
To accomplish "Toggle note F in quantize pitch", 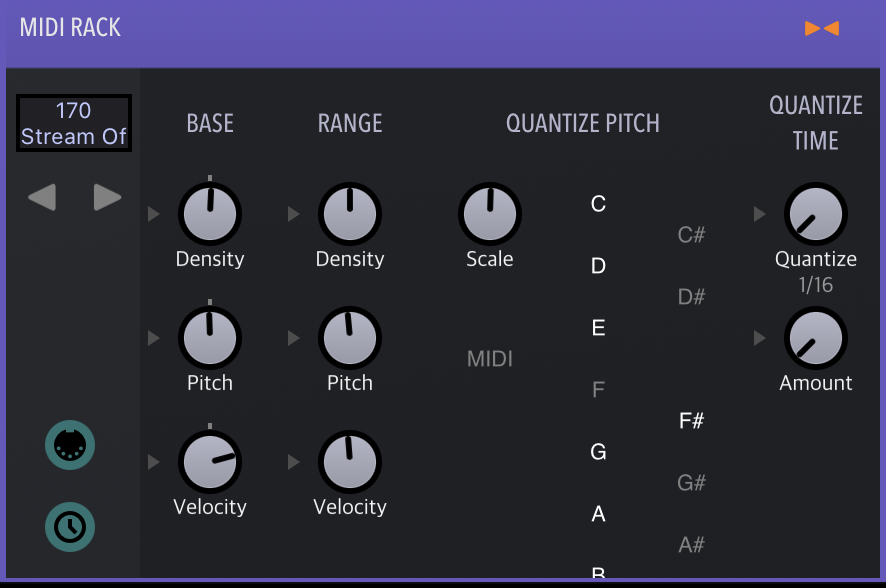I will (x=598, y=390).
